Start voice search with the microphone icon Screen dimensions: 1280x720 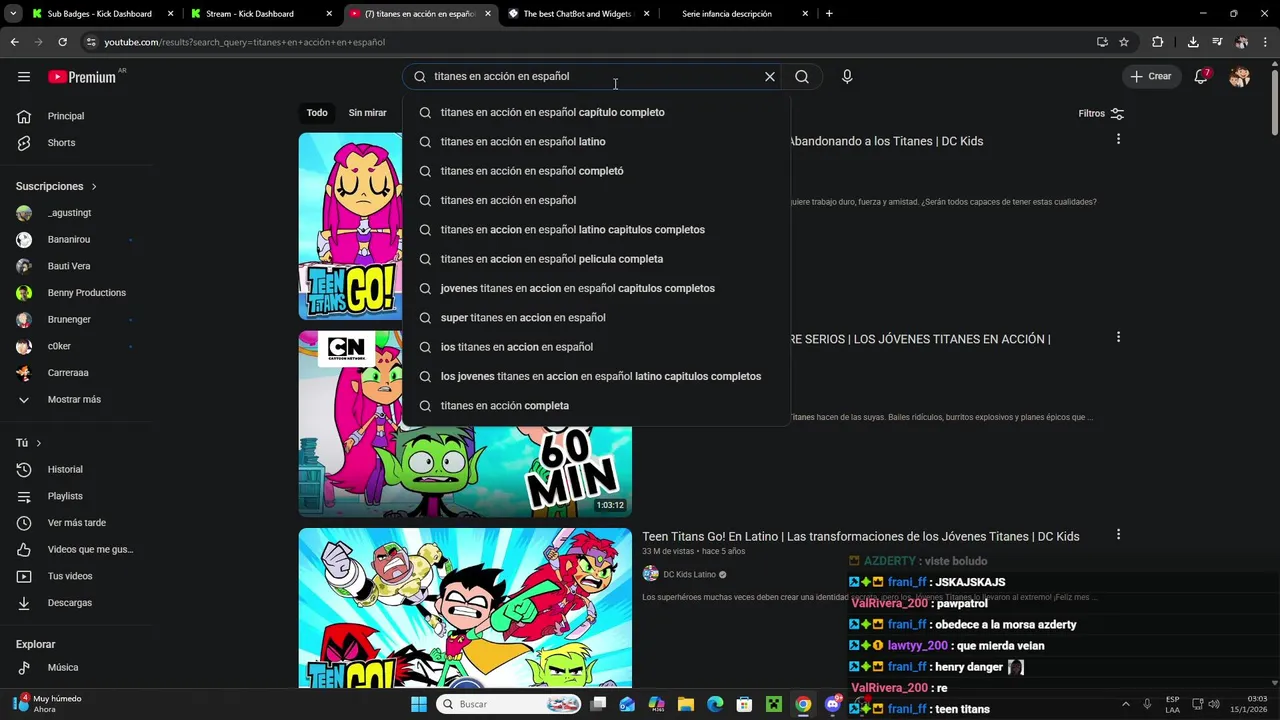(x=847, y=77)
